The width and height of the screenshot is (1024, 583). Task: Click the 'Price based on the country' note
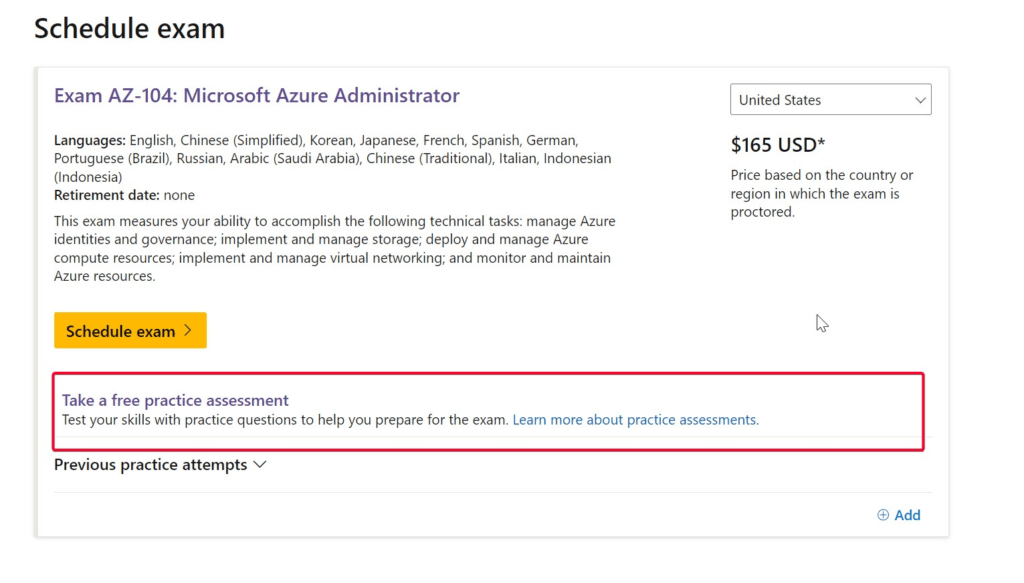(x=822, y=193)
